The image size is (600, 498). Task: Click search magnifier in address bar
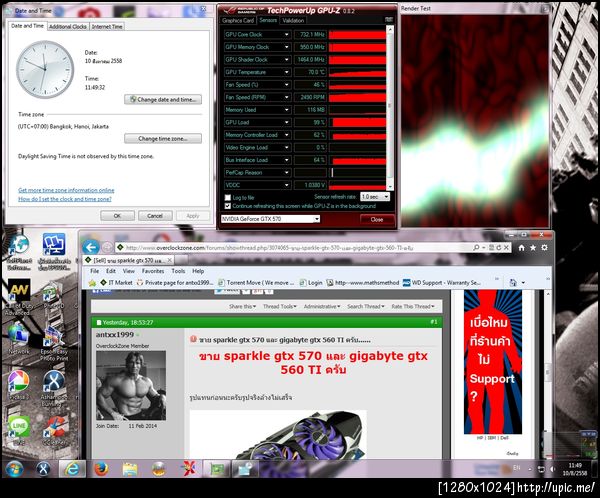pyautogui.click(x=476, y=248)
